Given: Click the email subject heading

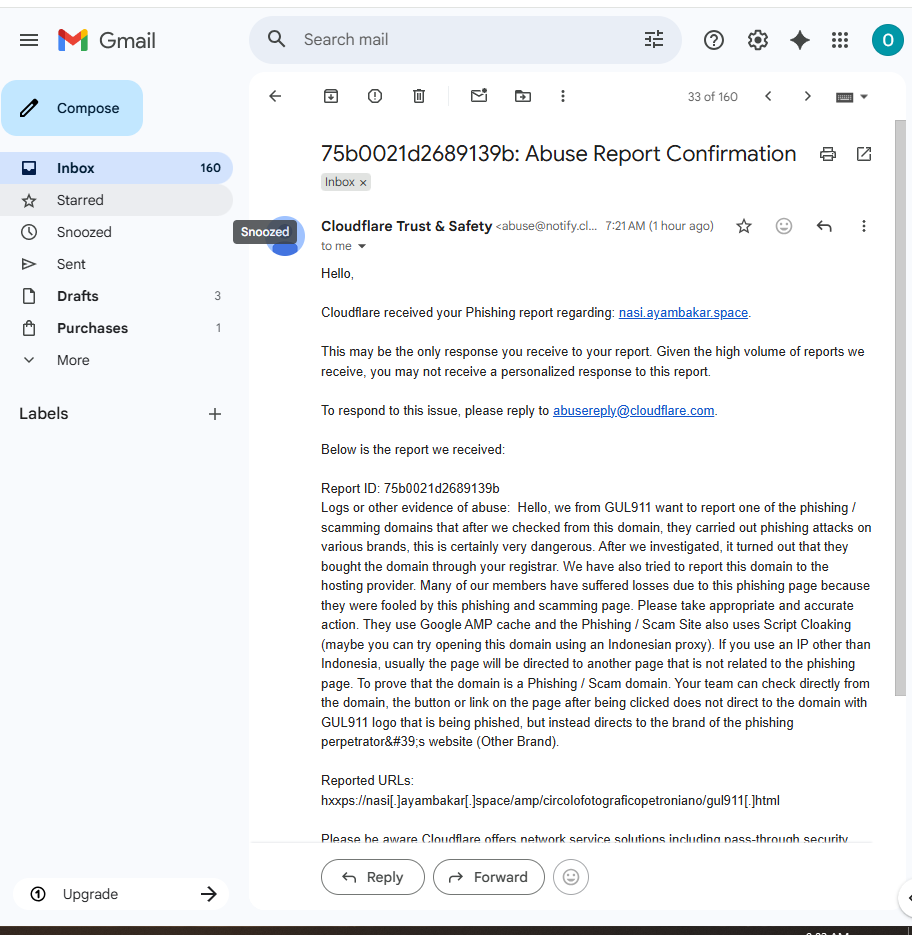Looking at the screenshot, I should pyautogui.click(x=558, y=154).
